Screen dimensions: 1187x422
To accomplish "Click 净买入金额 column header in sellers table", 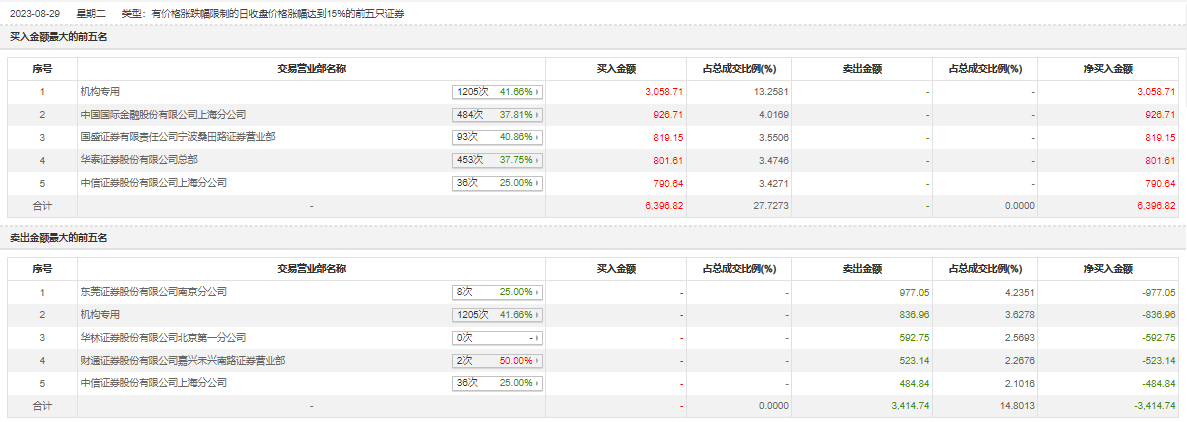I will 1107,269.
